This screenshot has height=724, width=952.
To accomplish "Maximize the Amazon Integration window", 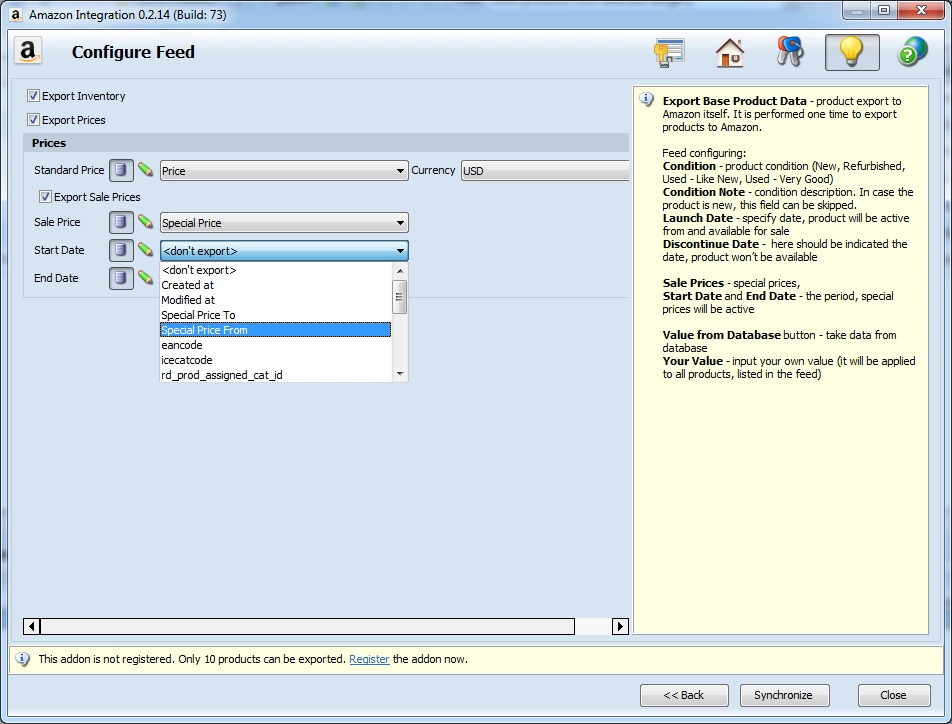I will (x=884, y=10).
